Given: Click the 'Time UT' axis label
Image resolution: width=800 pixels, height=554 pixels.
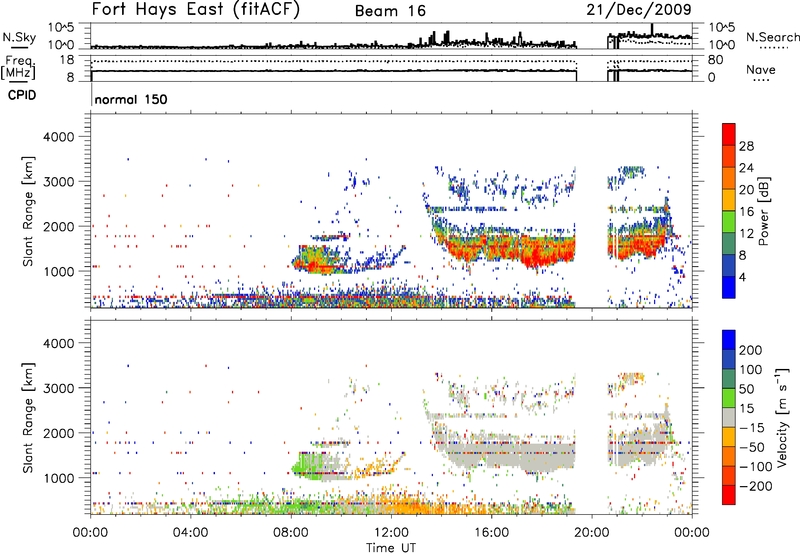Looking at the screenshot, I should [391, 548].
